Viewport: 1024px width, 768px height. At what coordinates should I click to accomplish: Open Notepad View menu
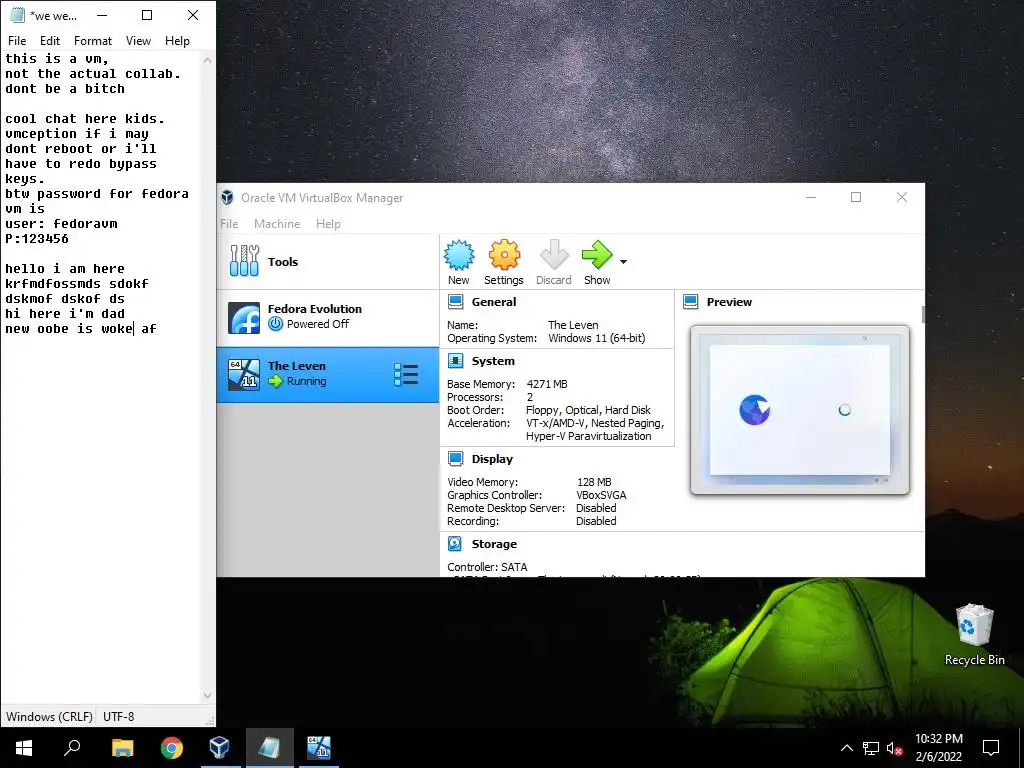point(138,40)
